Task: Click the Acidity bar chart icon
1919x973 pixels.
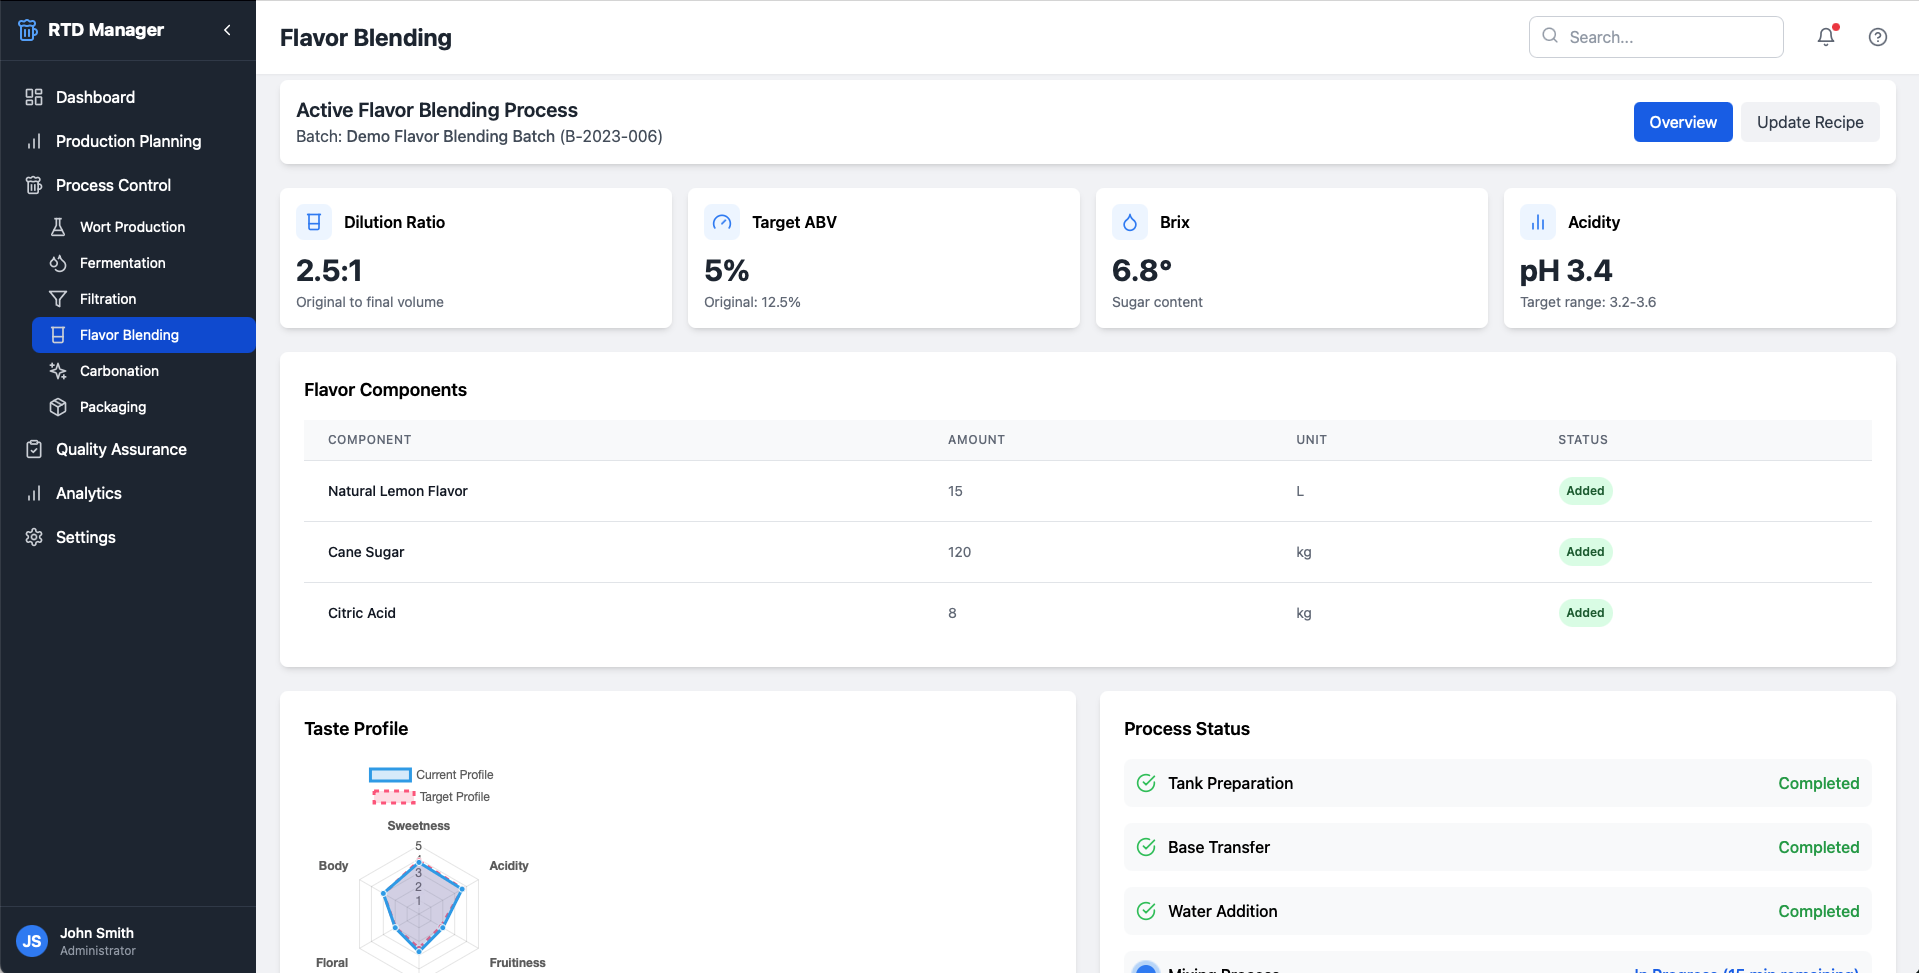Action: 1538,222
